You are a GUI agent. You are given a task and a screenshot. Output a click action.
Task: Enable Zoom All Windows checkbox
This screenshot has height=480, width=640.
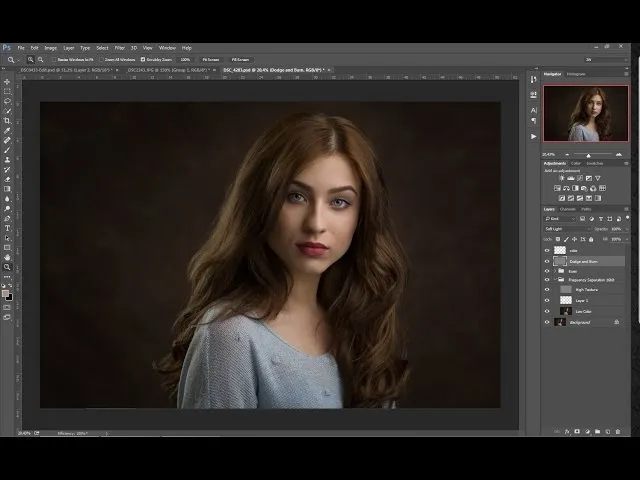pos(101,60)
